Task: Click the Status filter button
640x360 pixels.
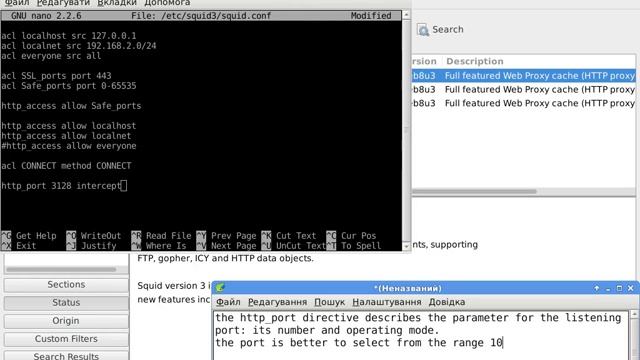Action: (x=66, y=302)
